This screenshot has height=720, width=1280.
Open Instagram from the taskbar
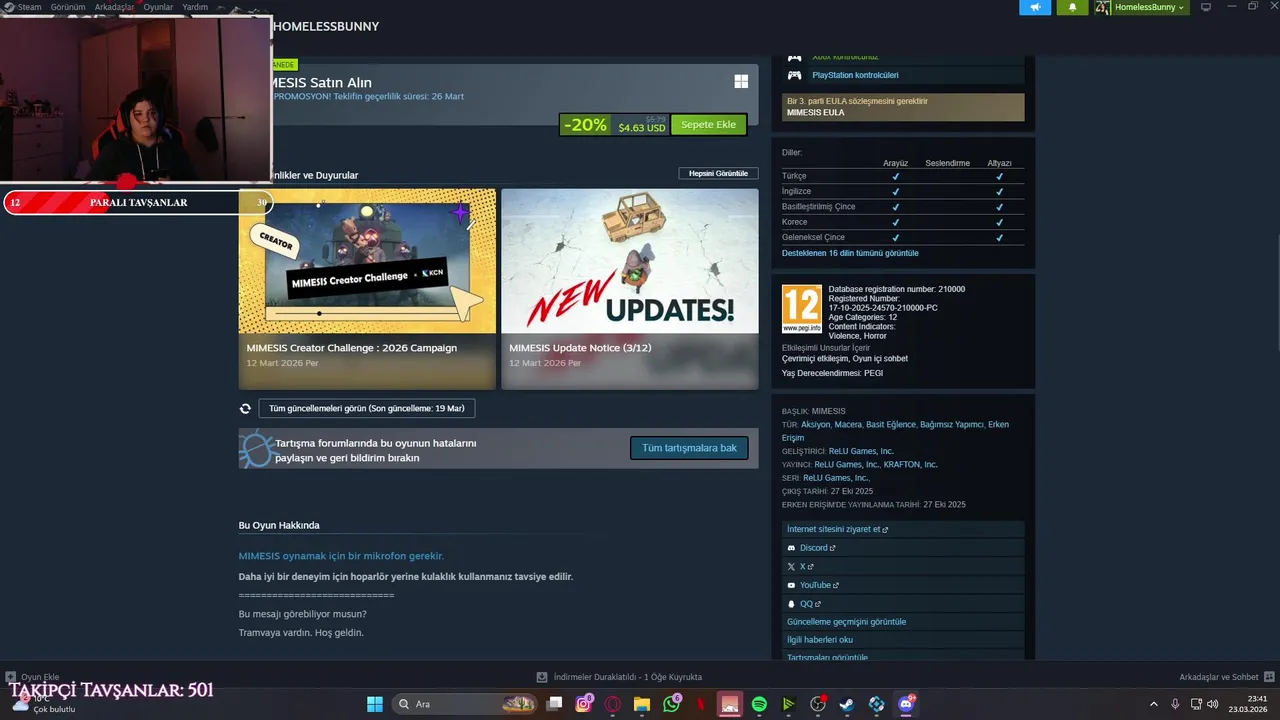[584, 704]
